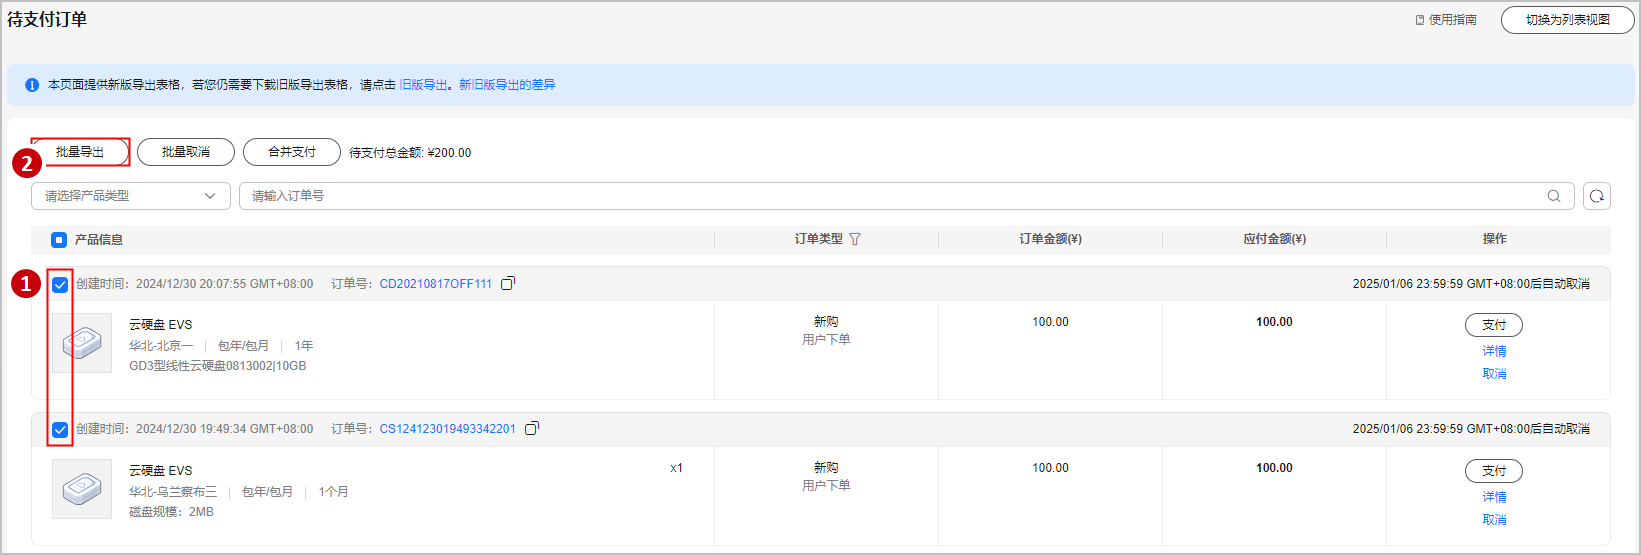Click the batch export button
Image resolution: width=1641 pixels, height=555 pixels.
click(x=80, y=152)
